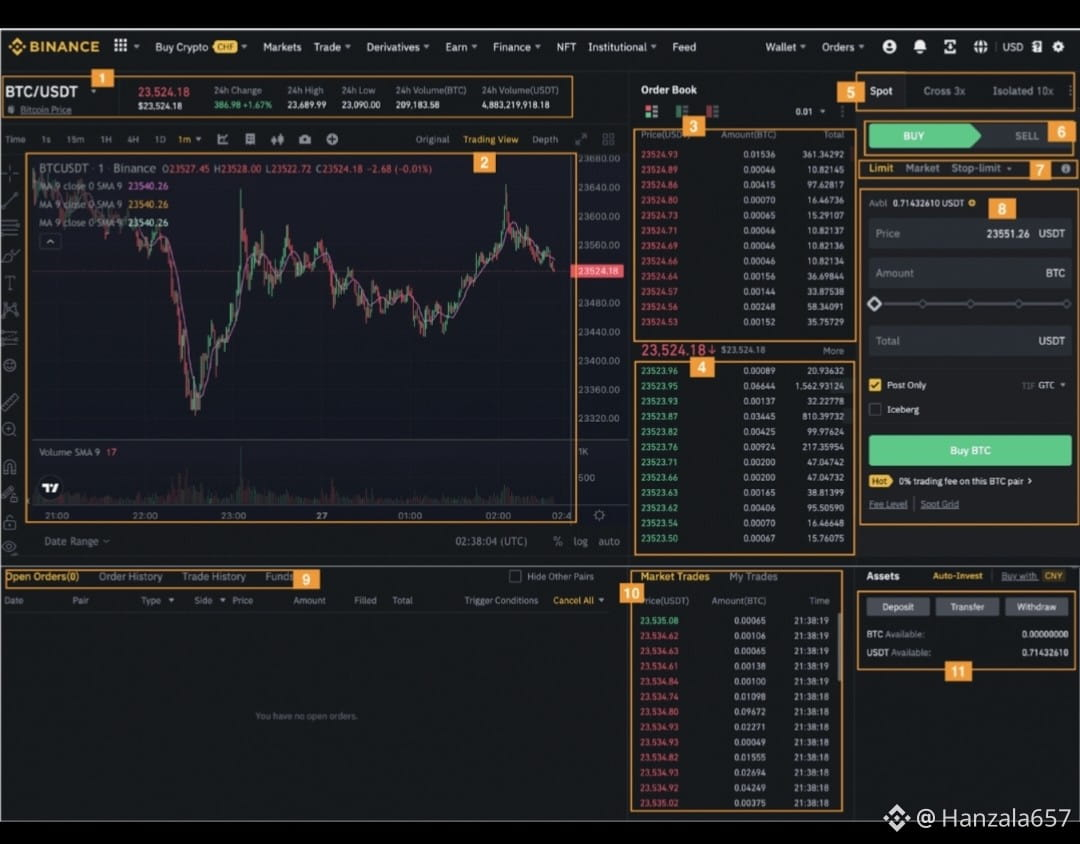
Task: Expand the Wallet menu
Action: (785, 47)
